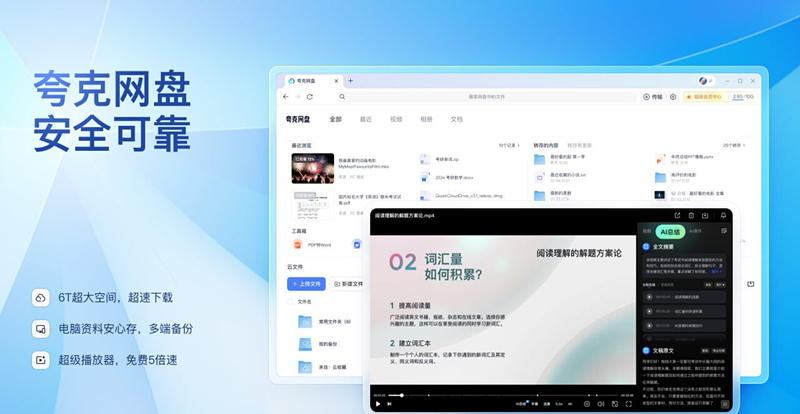
Task: Open the 5.0x playback speed option
Action: [559, 404]
